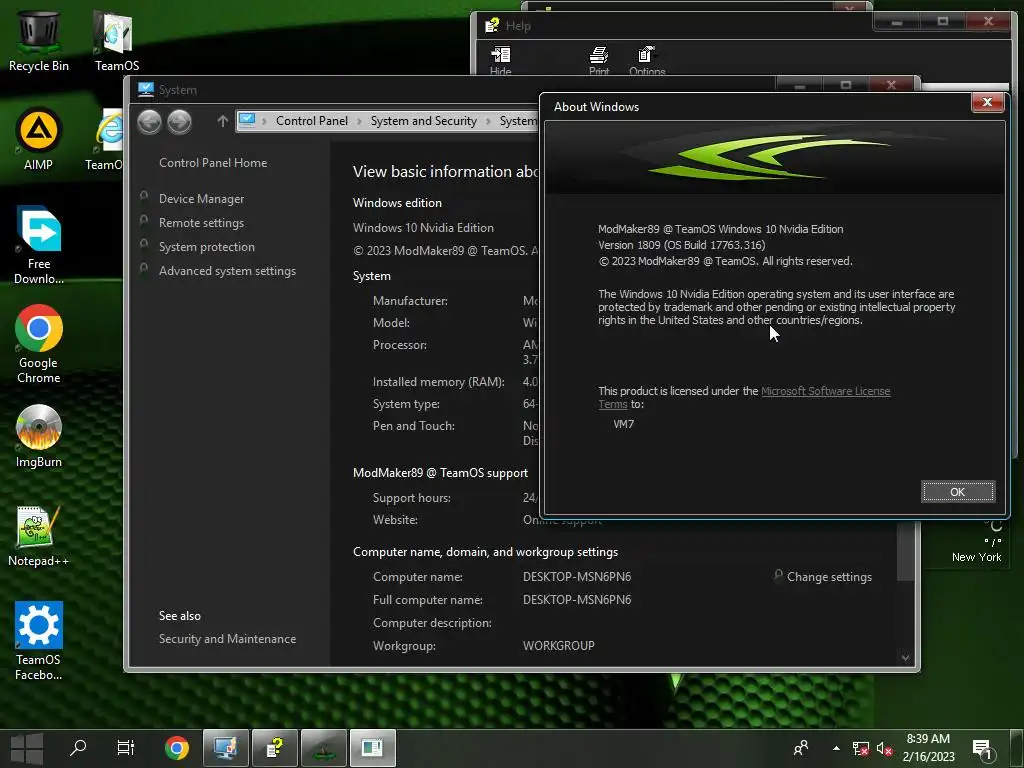1024x768 pixels.
Task: Click the computer icon in address bar
Action: click(x=247, y=120)
